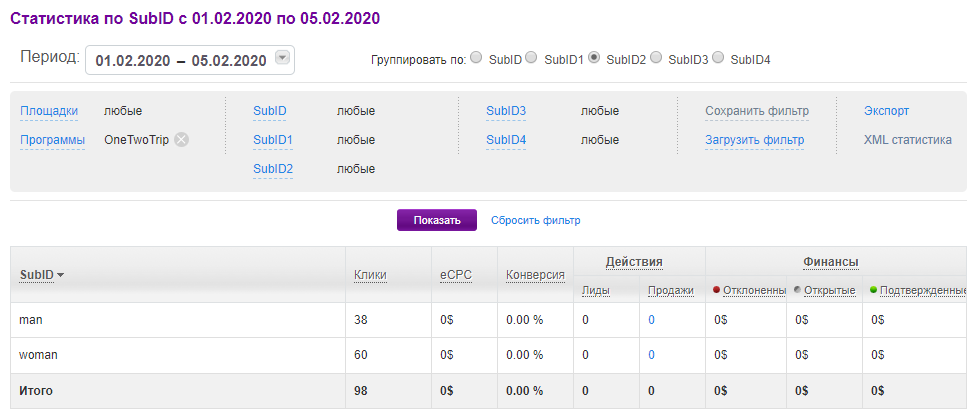Sort table by Клики column

tap(370, 275)
